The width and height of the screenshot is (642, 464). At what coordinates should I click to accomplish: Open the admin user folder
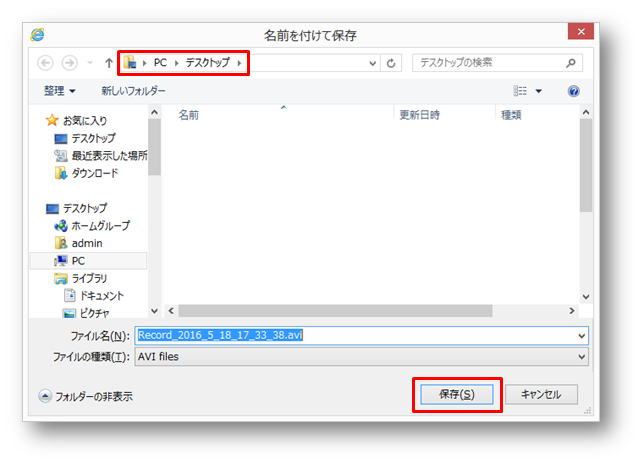78,243
